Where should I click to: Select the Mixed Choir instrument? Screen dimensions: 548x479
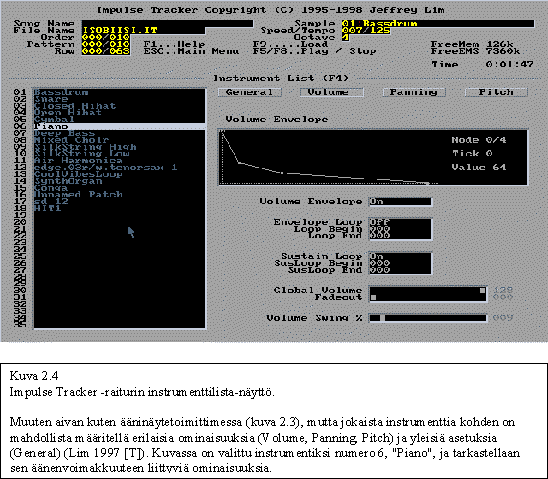click(119, 140)
